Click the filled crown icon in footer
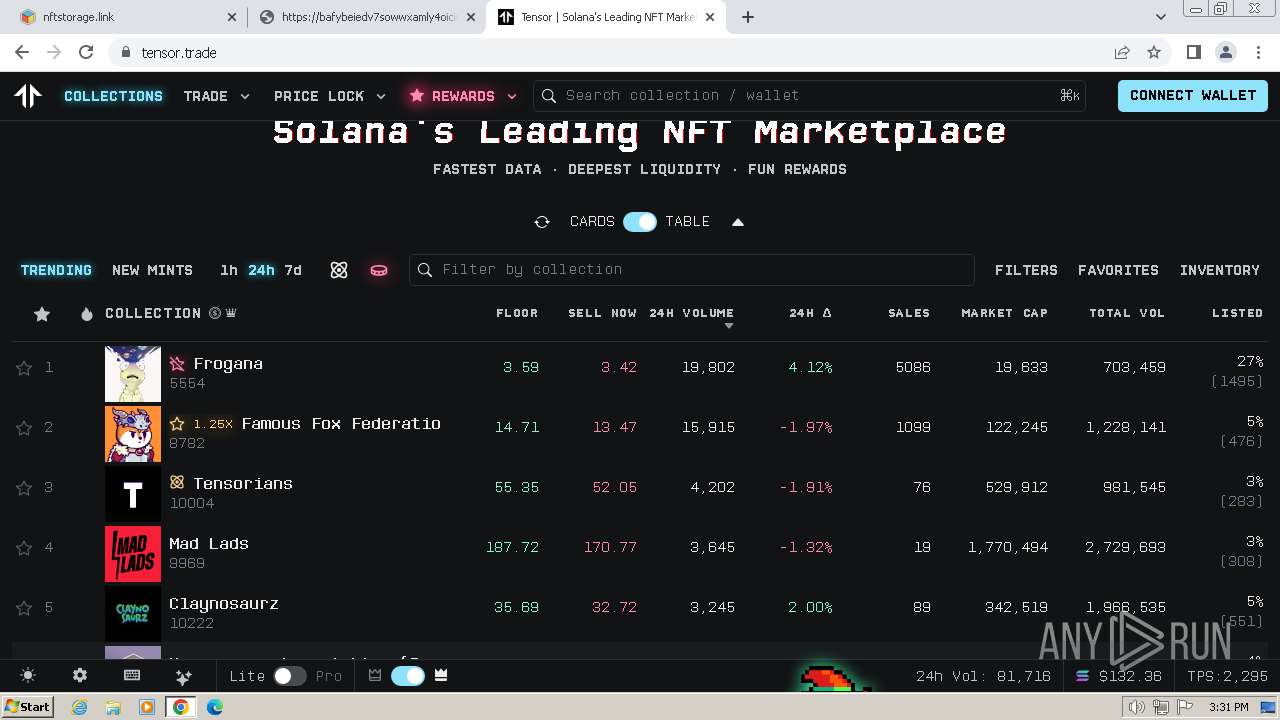The image size is (1280, 720). [x=441, y=676]
